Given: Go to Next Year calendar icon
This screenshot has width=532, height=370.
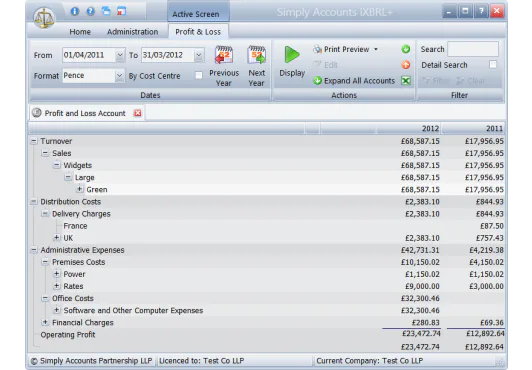Looking at the screenshot, I should coord(256,55).
